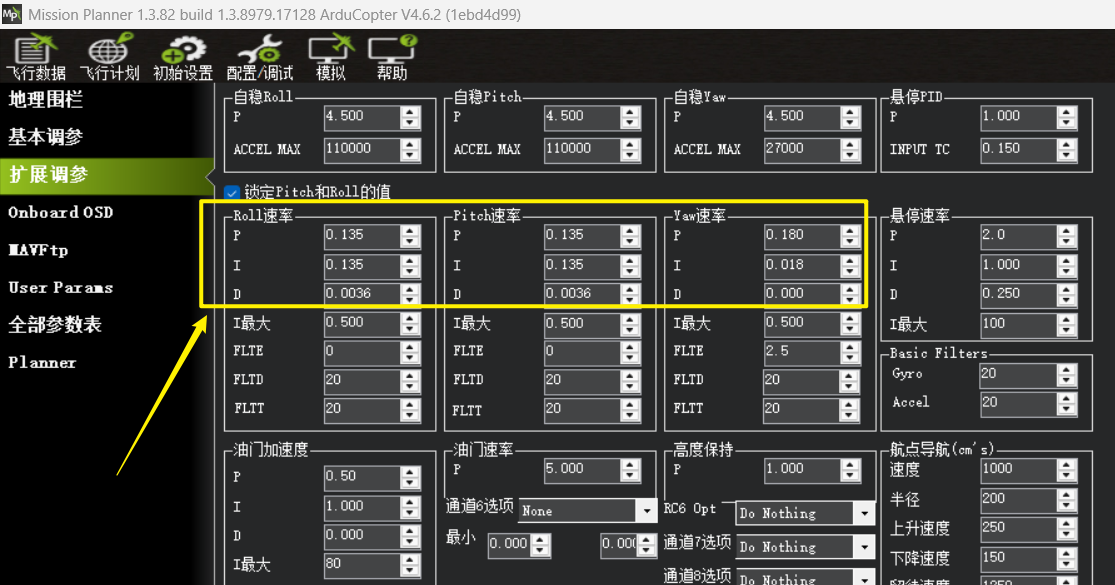The height and width of the screenshot is (585, 1115).
Task: Click the 初始设置 initial setup icon
Action: [183, 57]
